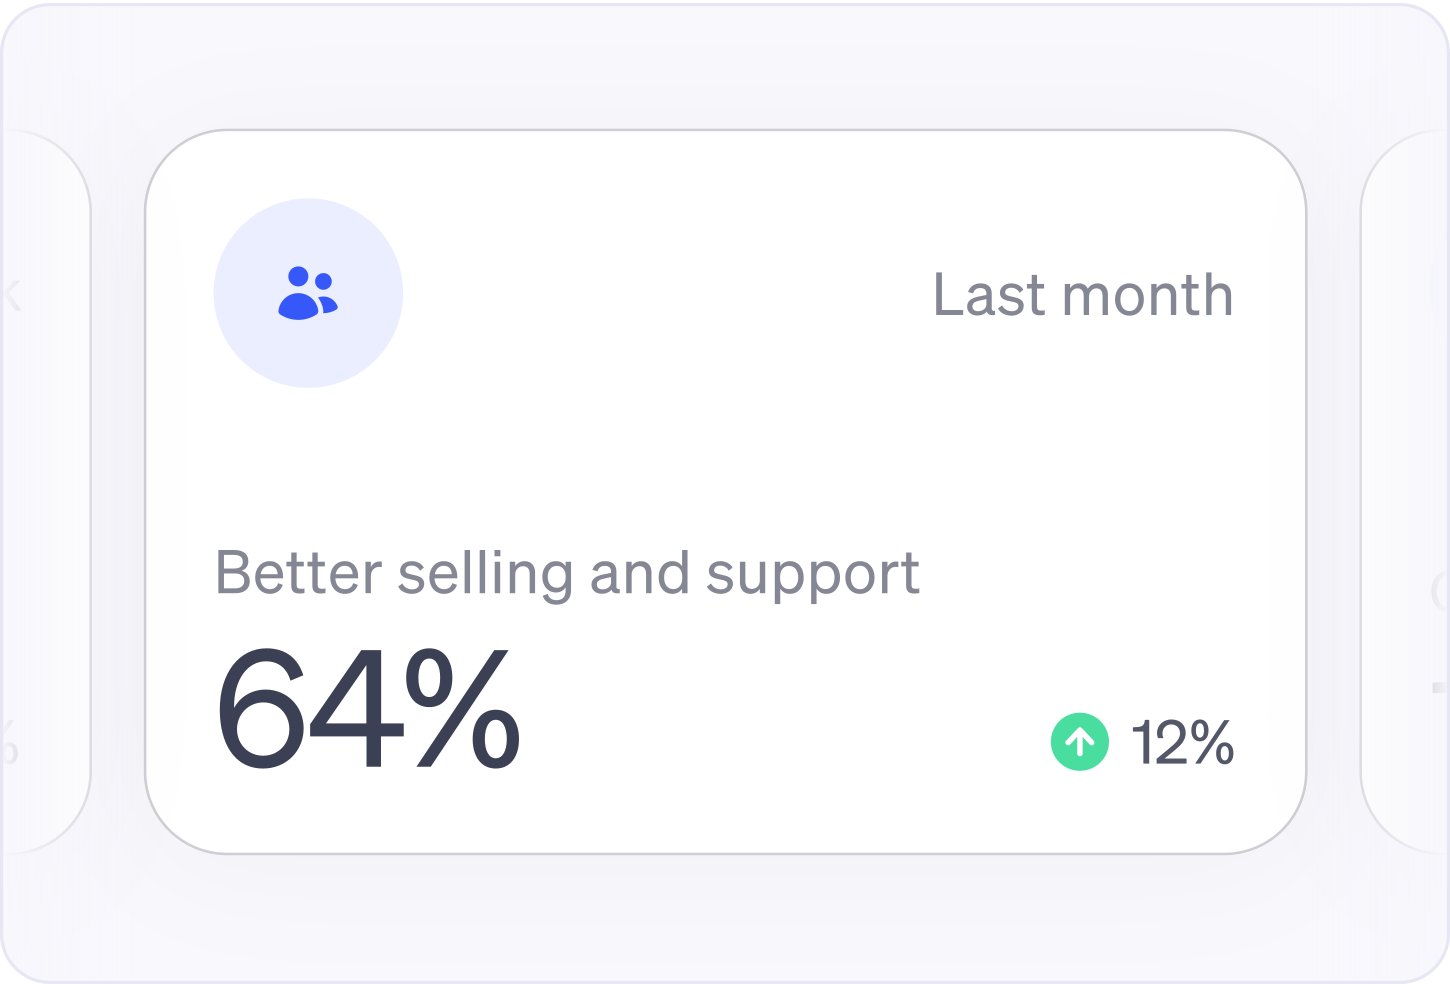Click the Better selling and support label
Viewport: 1450px width, 984px height.
(x=568, y=572)
